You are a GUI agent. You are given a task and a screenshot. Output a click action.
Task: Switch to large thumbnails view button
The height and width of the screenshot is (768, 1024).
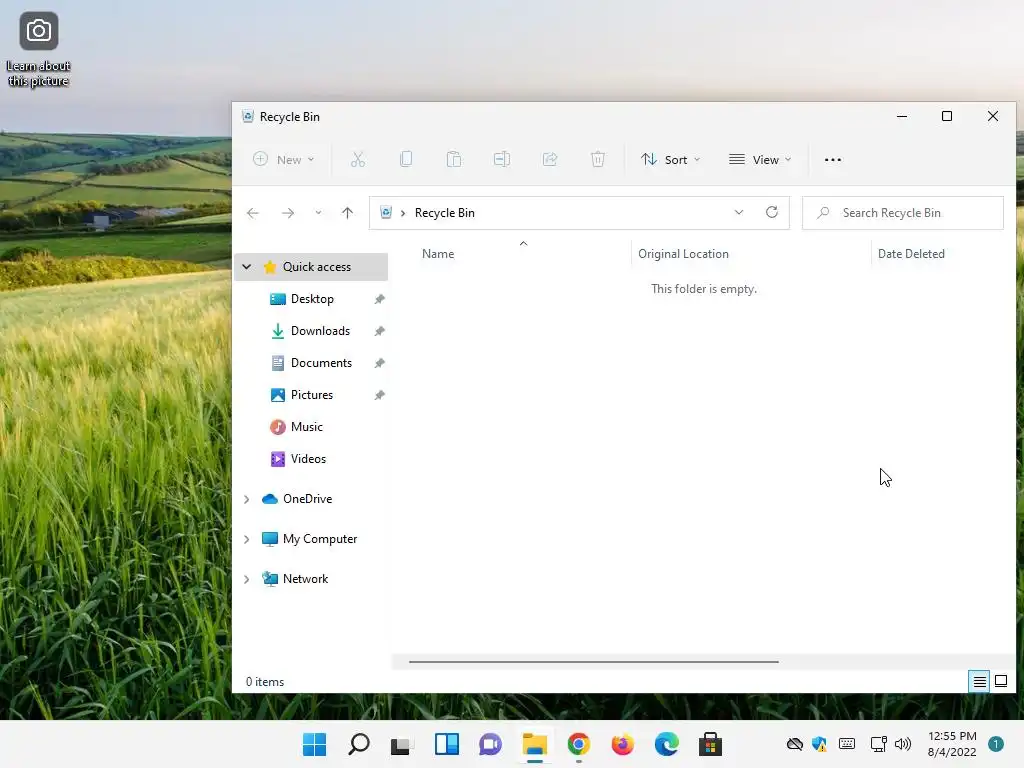pyautogui.click(x=1001, y=681)
